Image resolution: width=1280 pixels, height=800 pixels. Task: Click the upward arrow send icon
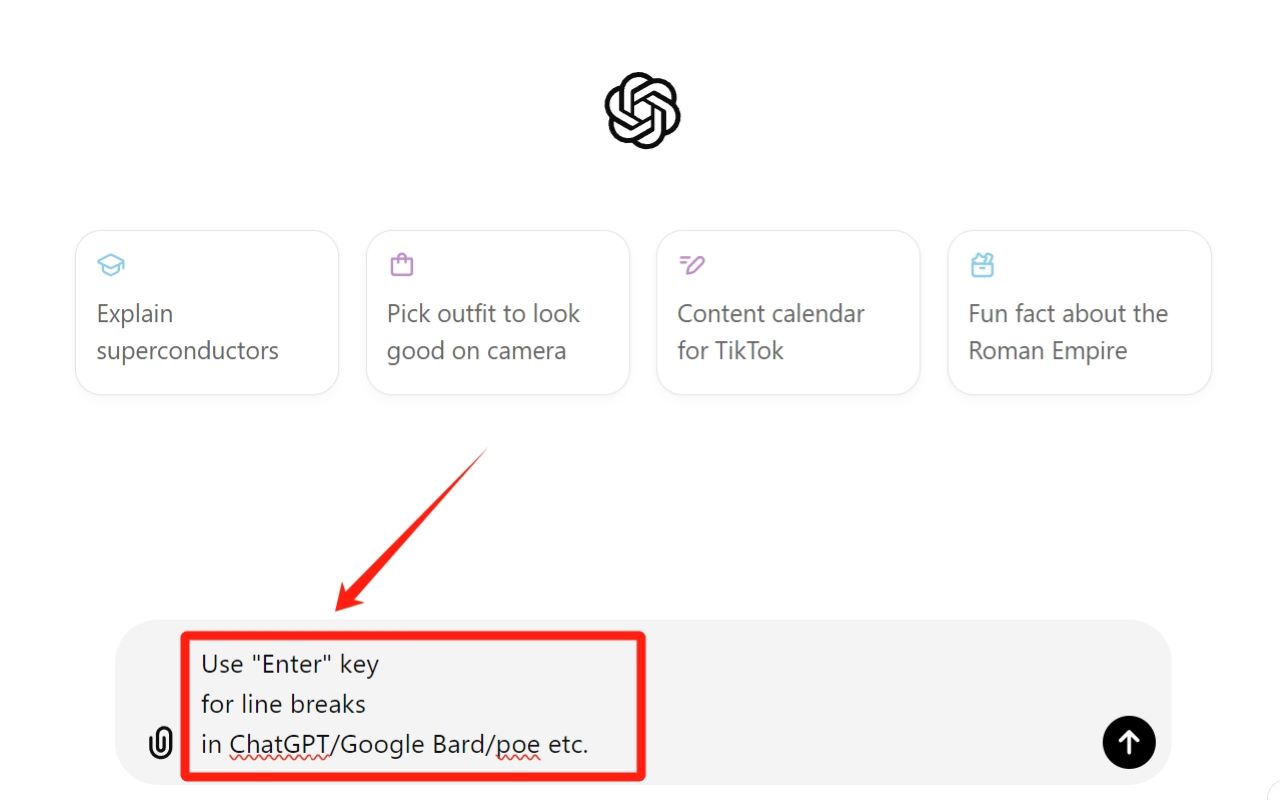coord(1128,742)
